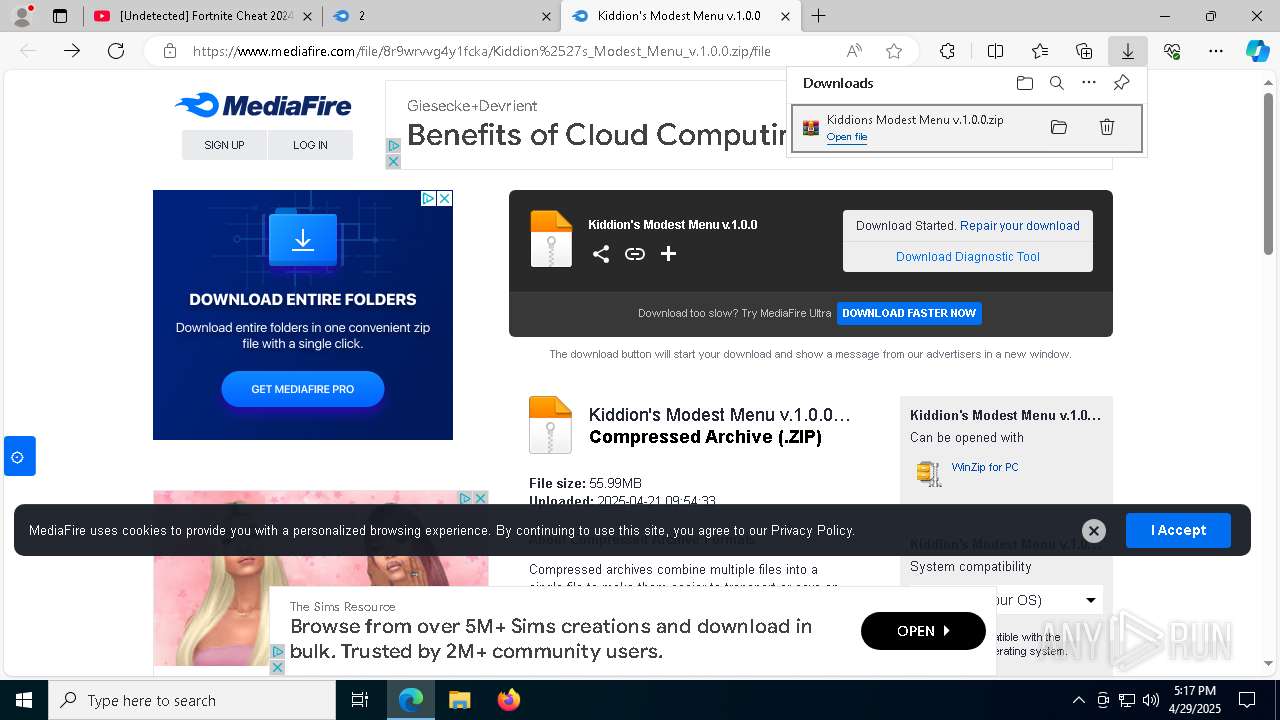Launch Firefox from the taskbar
This screenshot has height=720, width=1280.
[x=509, y=700]
